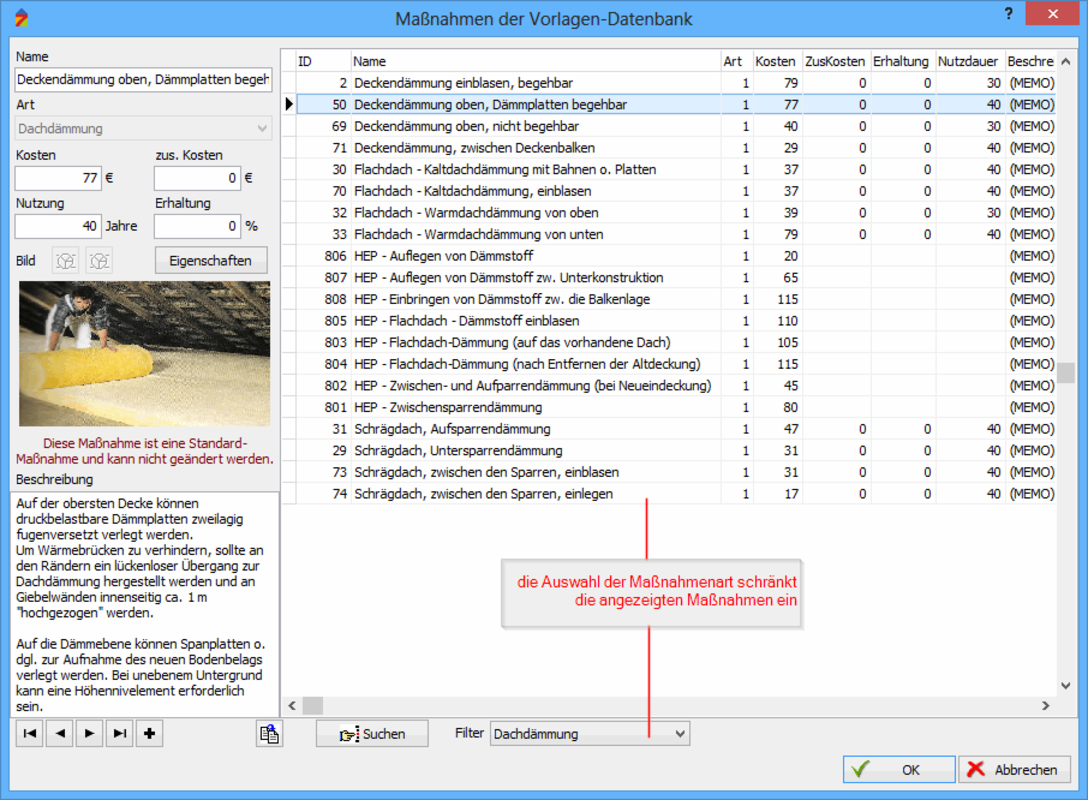Viewport: 1088px width, 800px height.
Task: Select row 'Flachdach - Kaltdachdämmung mit Bahnen o. Platten'
Action: [677, 169]
